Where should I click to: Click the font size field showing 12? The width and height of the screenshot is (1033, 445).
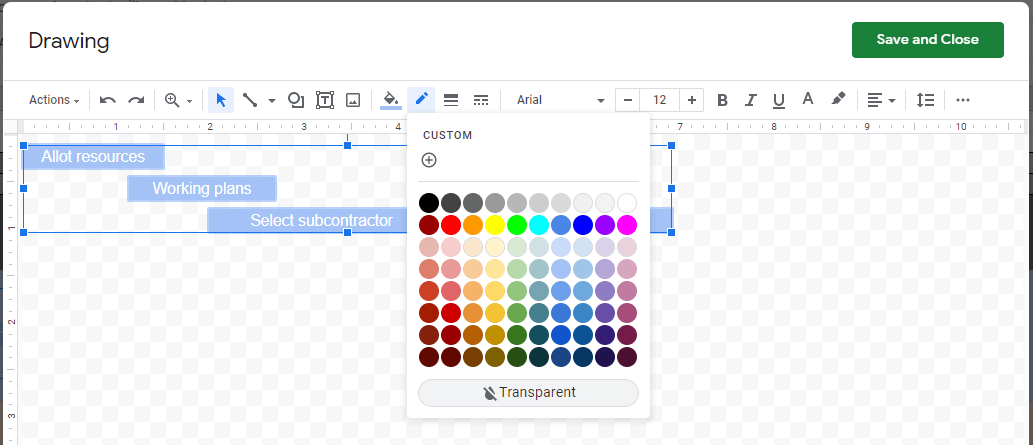(x=659, y=100)
